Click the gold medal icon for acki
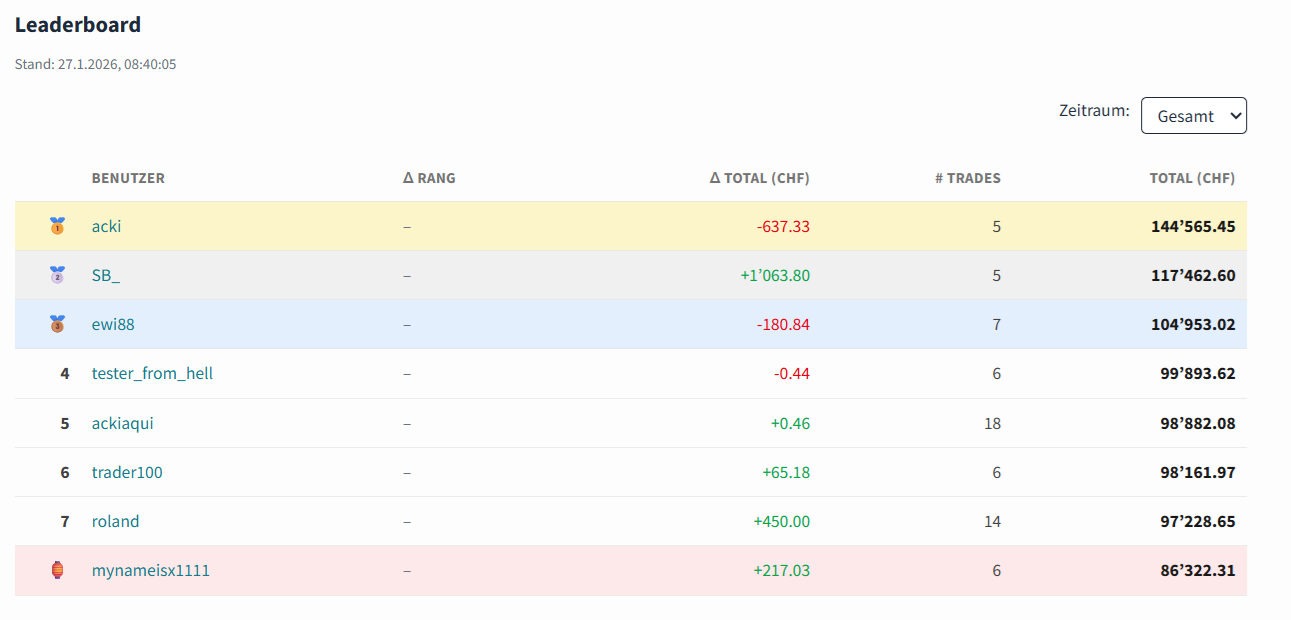 [x=57, y=226]
